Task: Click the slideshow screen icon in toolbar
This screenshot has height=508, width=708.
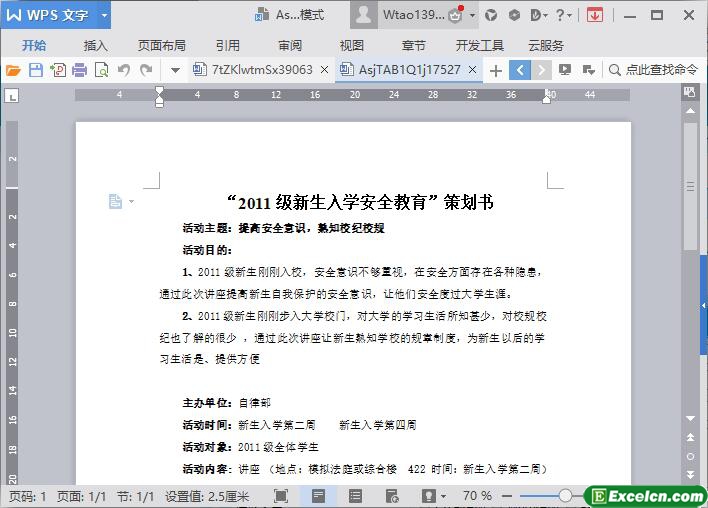Action: pos(564,70)
